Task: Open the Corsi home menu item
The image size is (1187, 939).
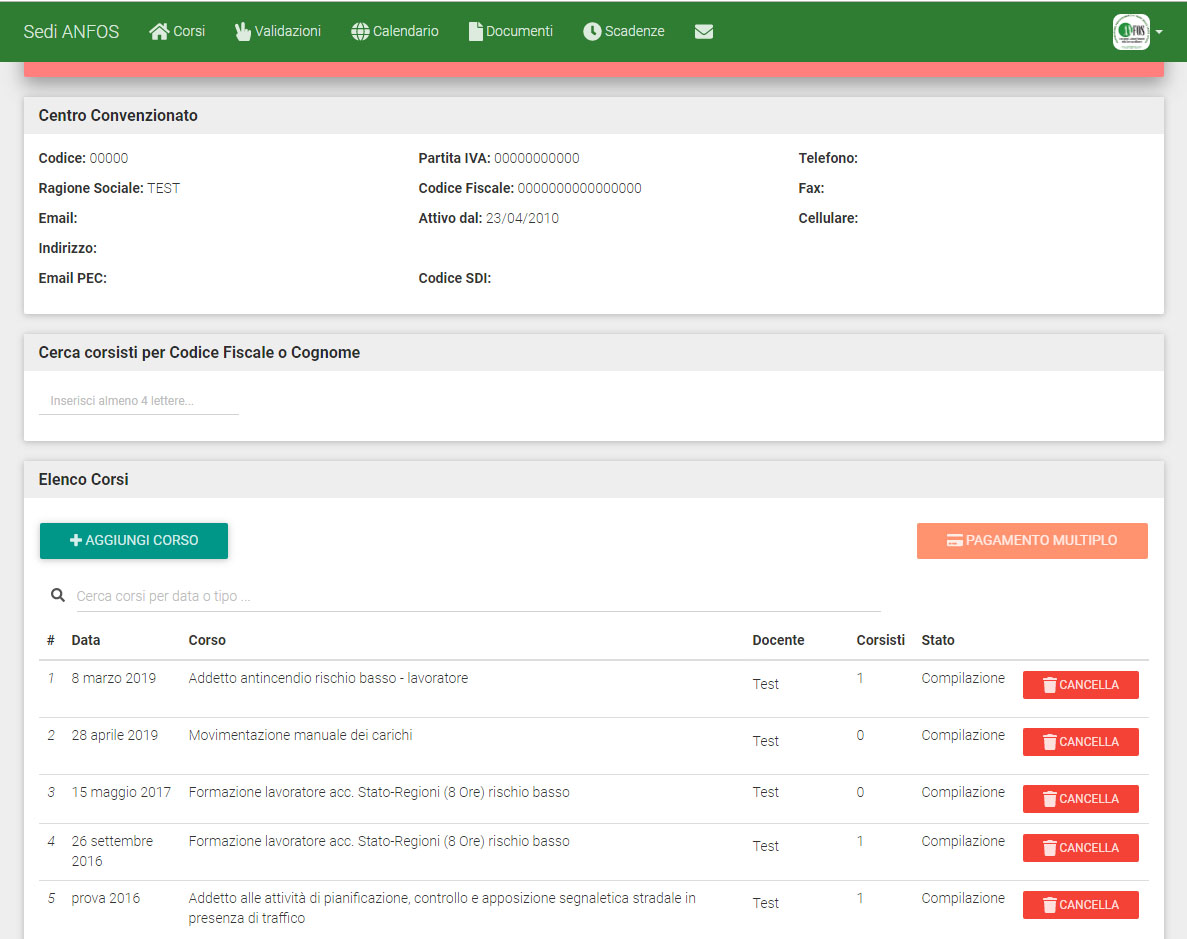Action: point(177,32)
